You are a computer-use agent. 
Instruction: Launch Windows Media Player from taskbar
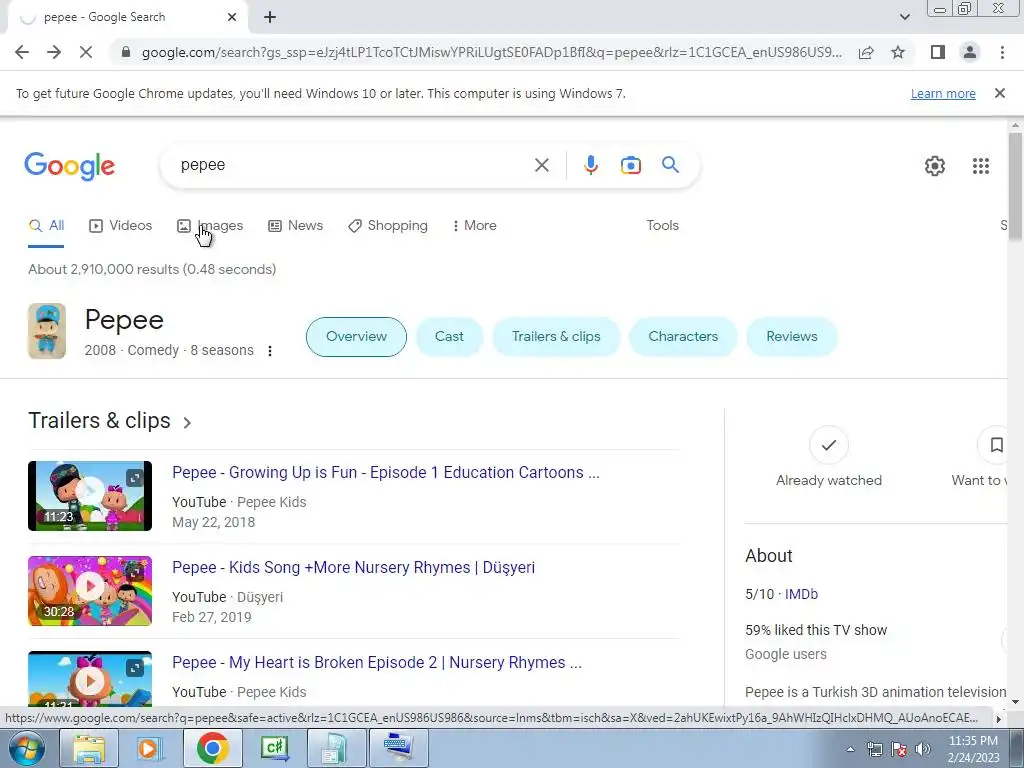click(150, 748)
